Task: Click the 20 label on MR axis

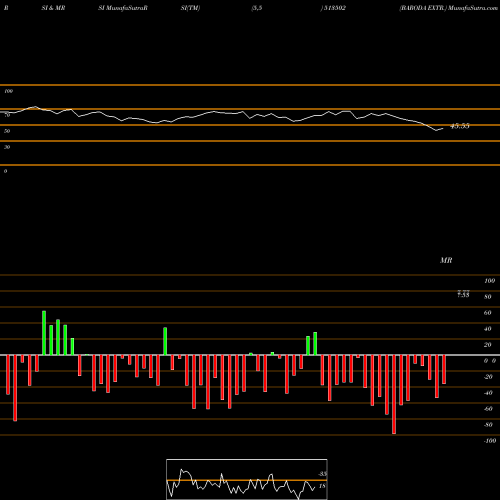Action: tap(488, 345)
